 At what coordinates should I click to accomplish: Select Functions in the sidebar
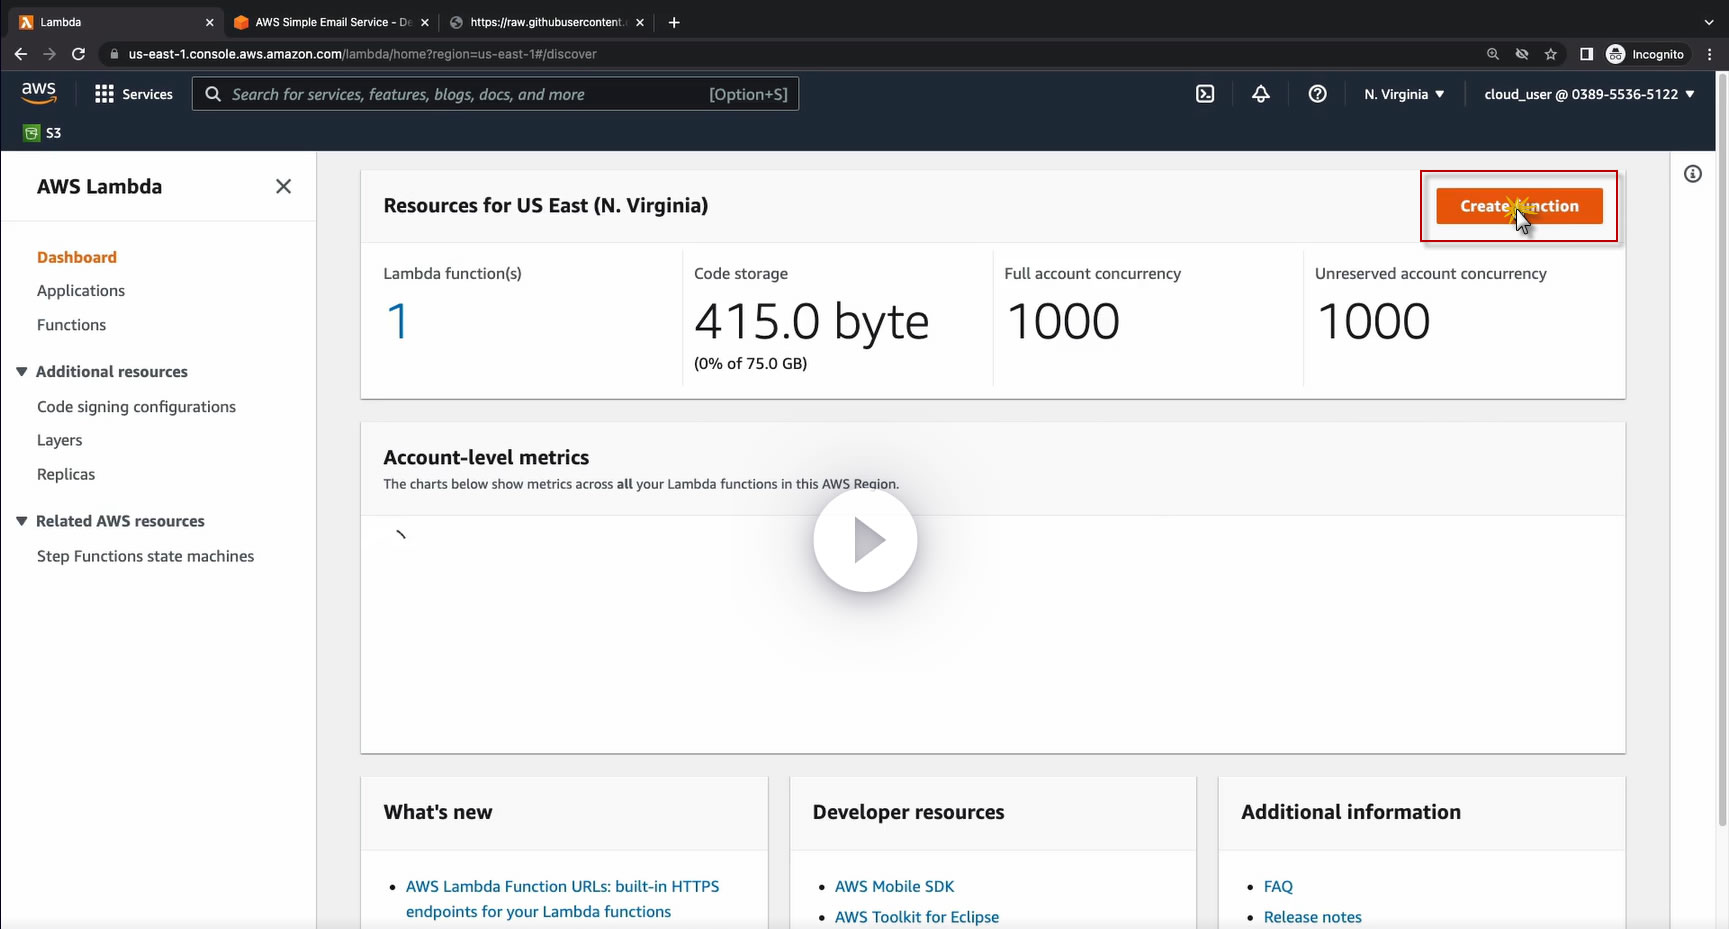[71, 325]
